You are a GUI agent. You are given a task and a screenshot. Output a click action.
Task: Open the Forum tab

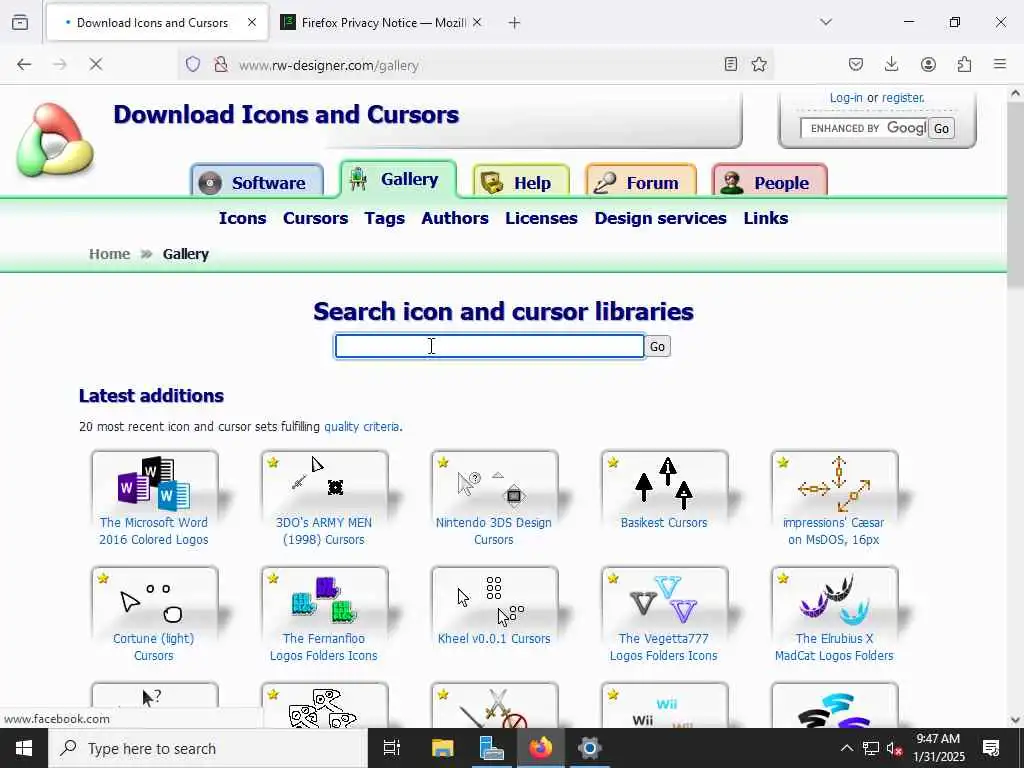click(641, 182)
